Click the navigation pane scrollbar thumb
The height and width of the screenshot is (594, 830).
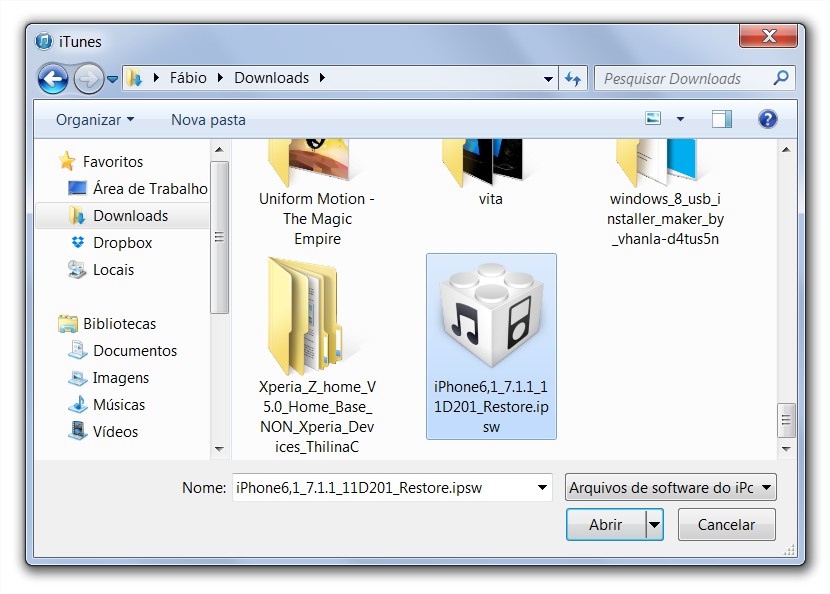(x=219, y=237)
